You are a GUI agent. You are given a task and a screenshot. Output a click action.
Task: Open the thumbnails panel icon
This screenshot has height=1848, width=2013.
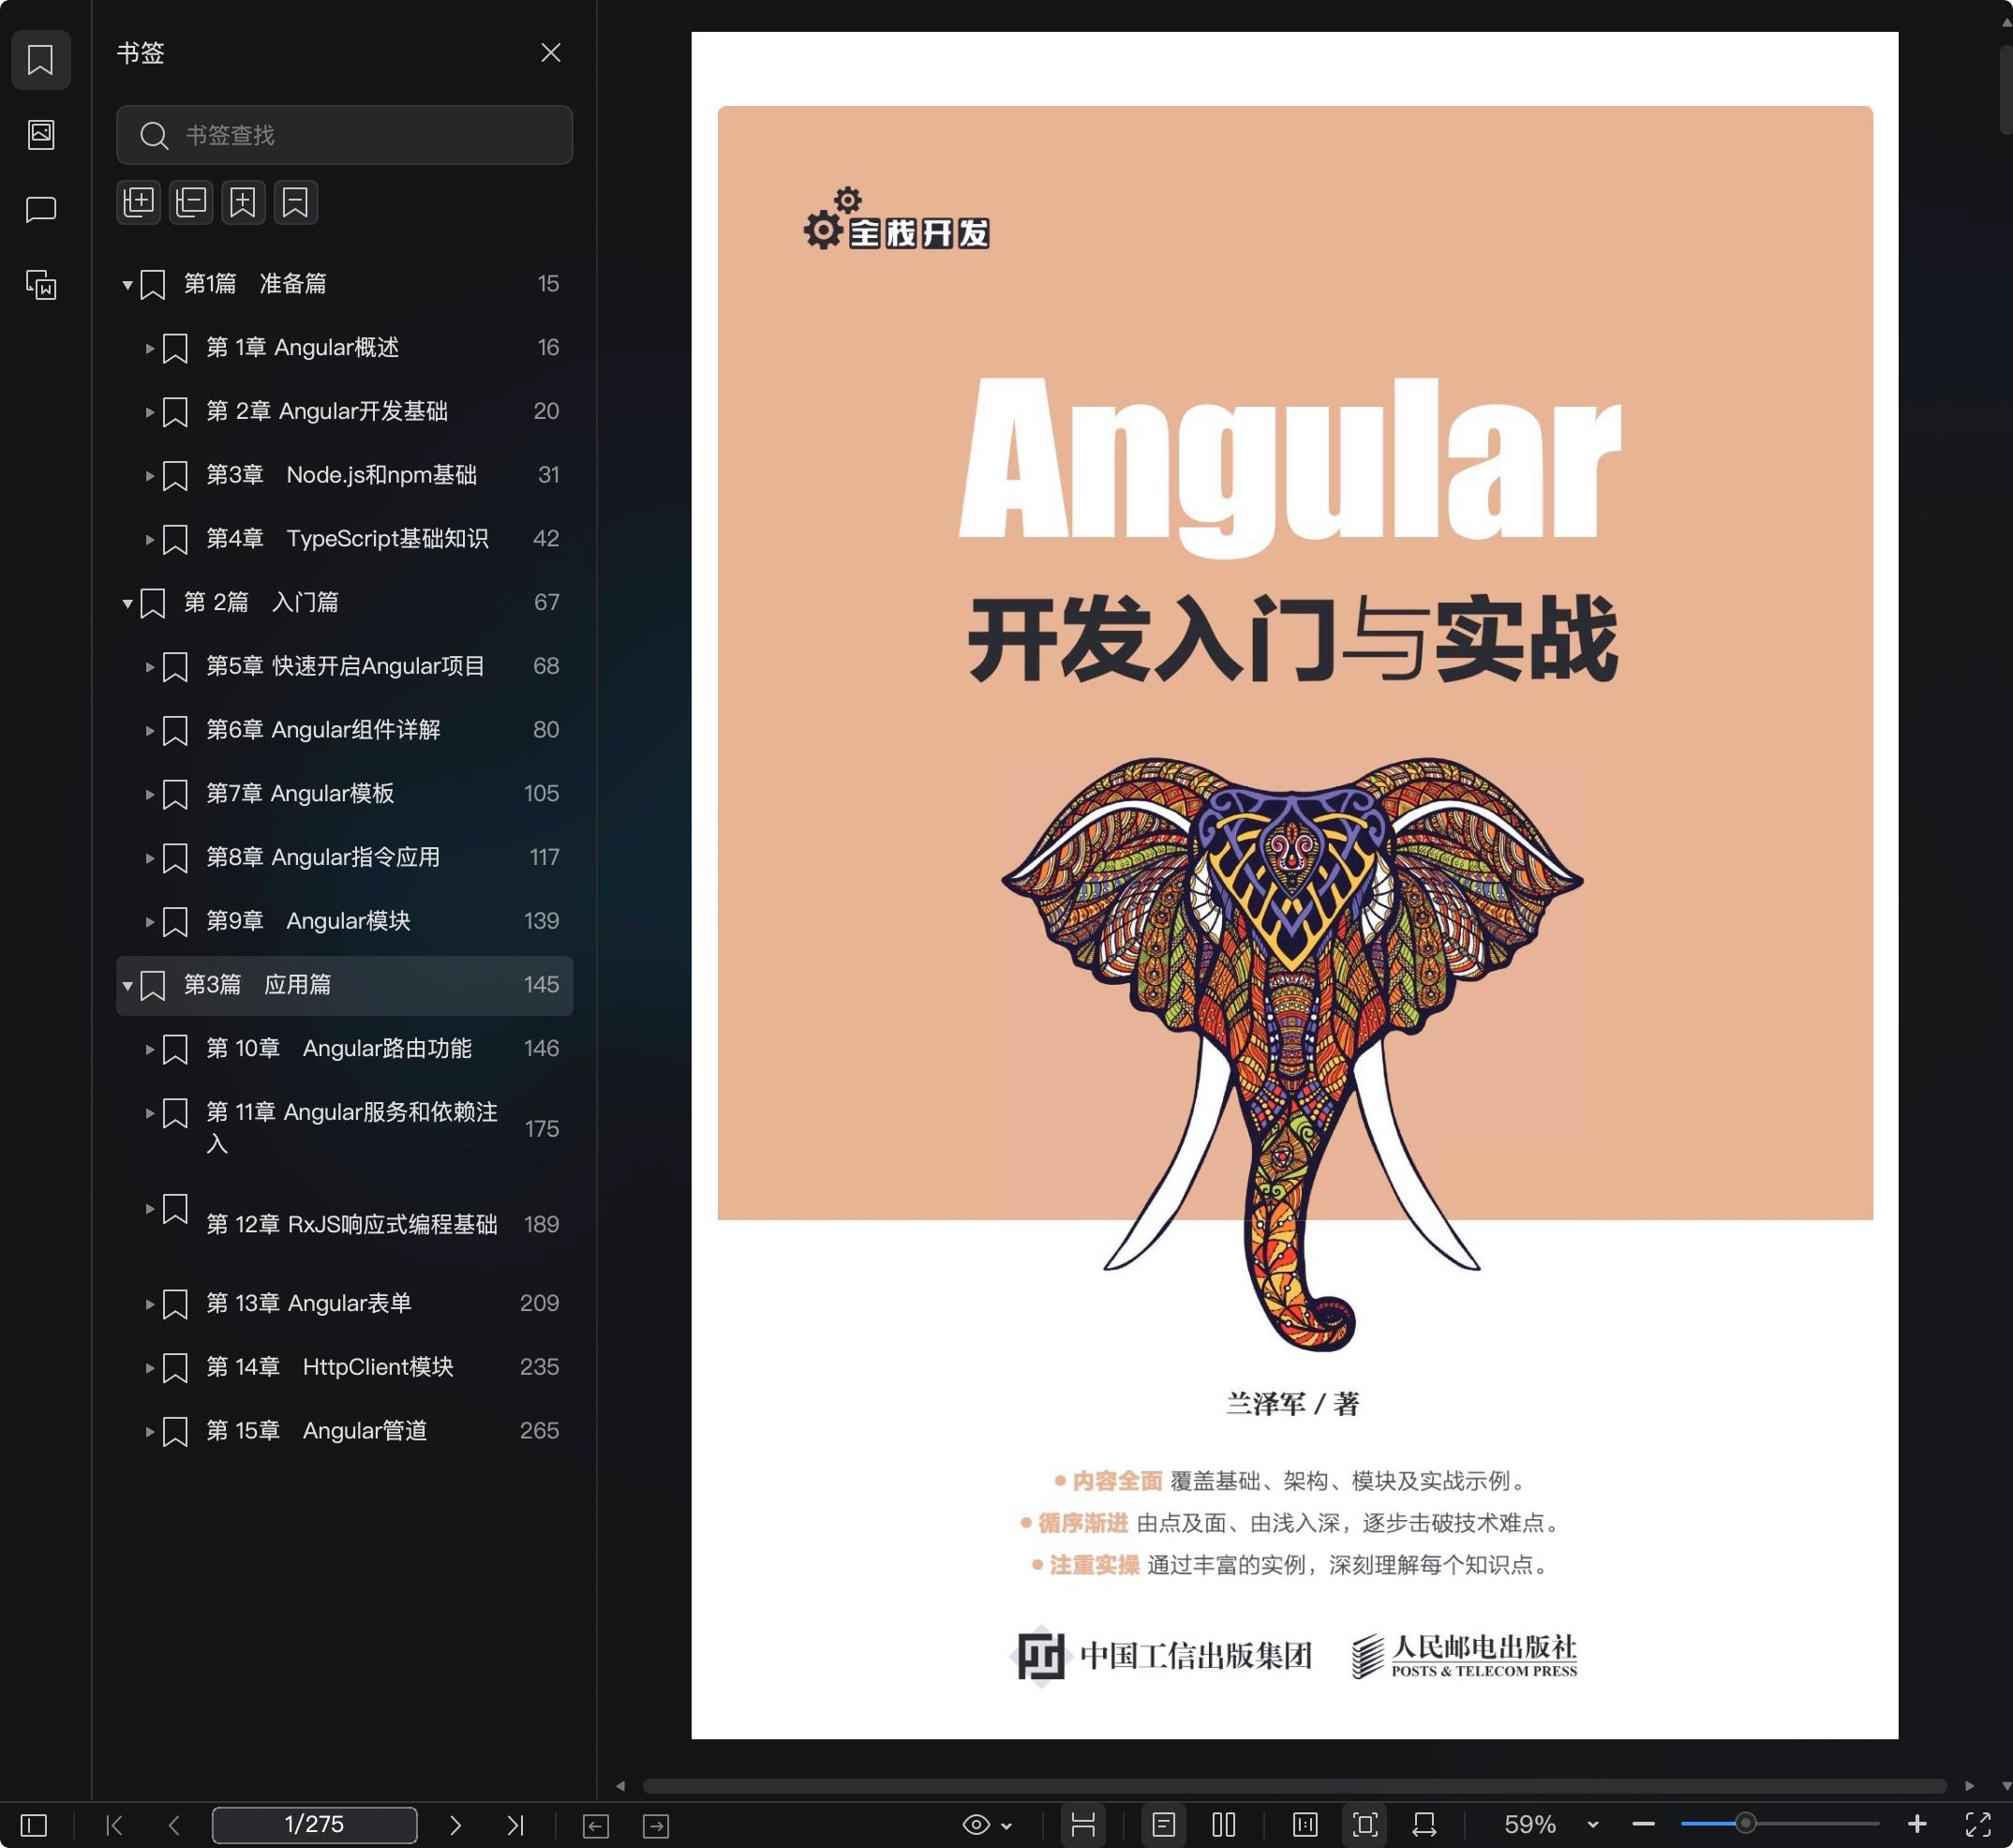pos(41,134)
